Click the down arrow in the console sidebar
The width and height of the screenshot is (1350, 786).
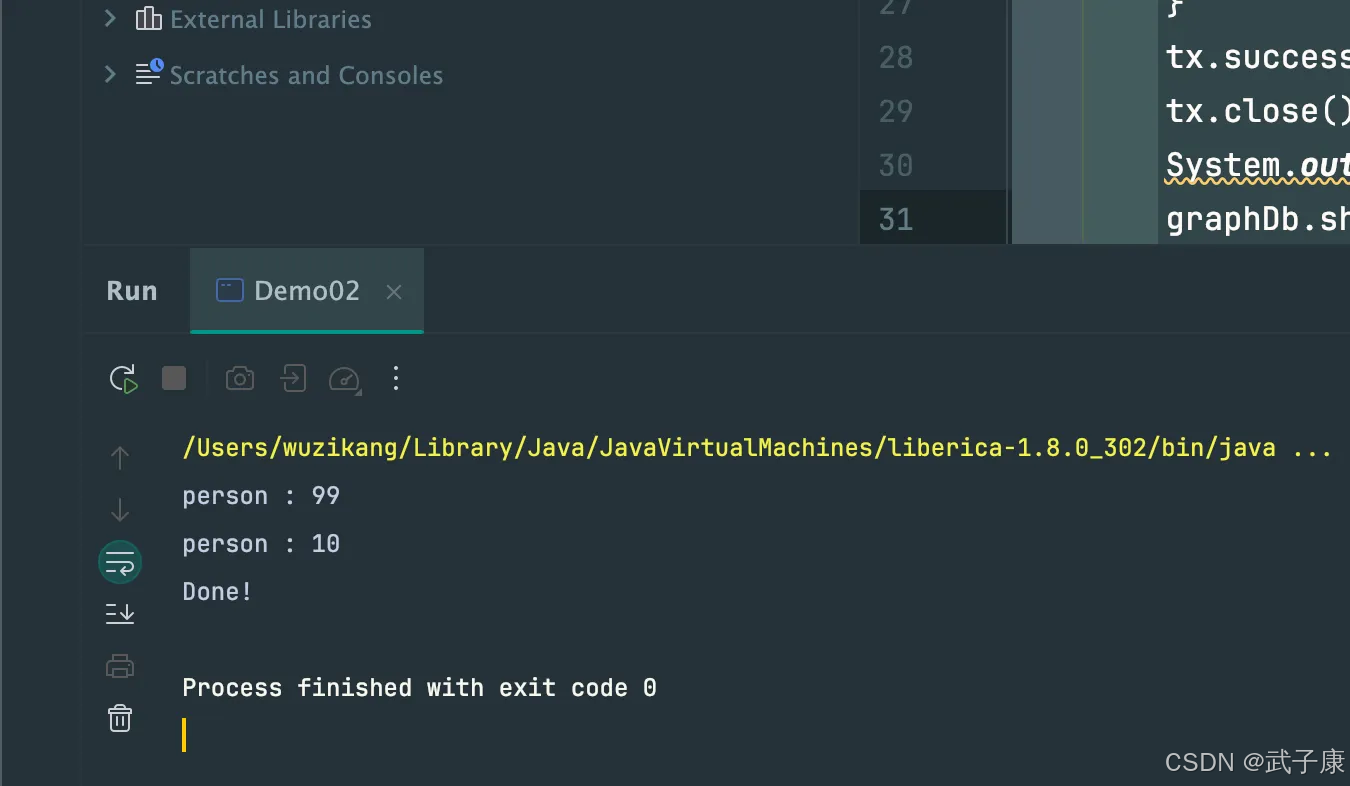click(x=120, y=510)
